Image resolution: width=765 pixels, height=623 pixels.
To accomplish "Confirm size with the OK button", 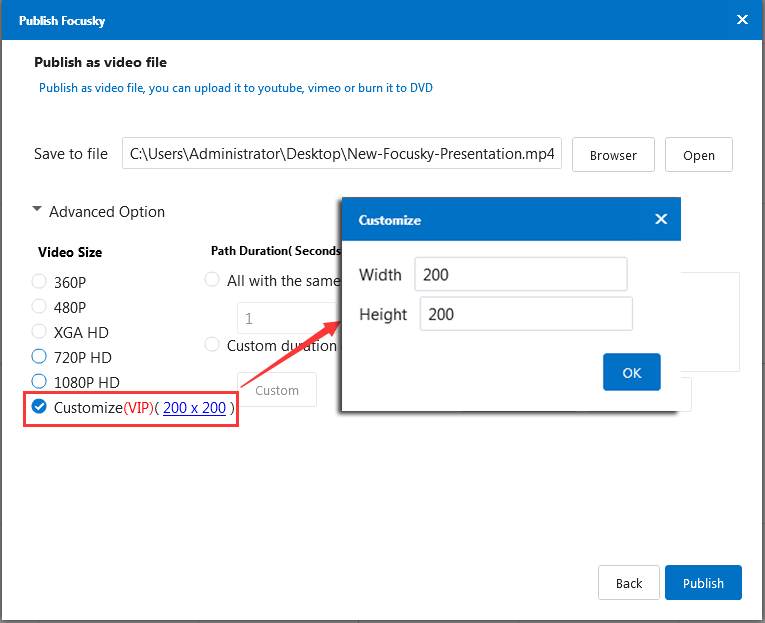I will 632,372.
